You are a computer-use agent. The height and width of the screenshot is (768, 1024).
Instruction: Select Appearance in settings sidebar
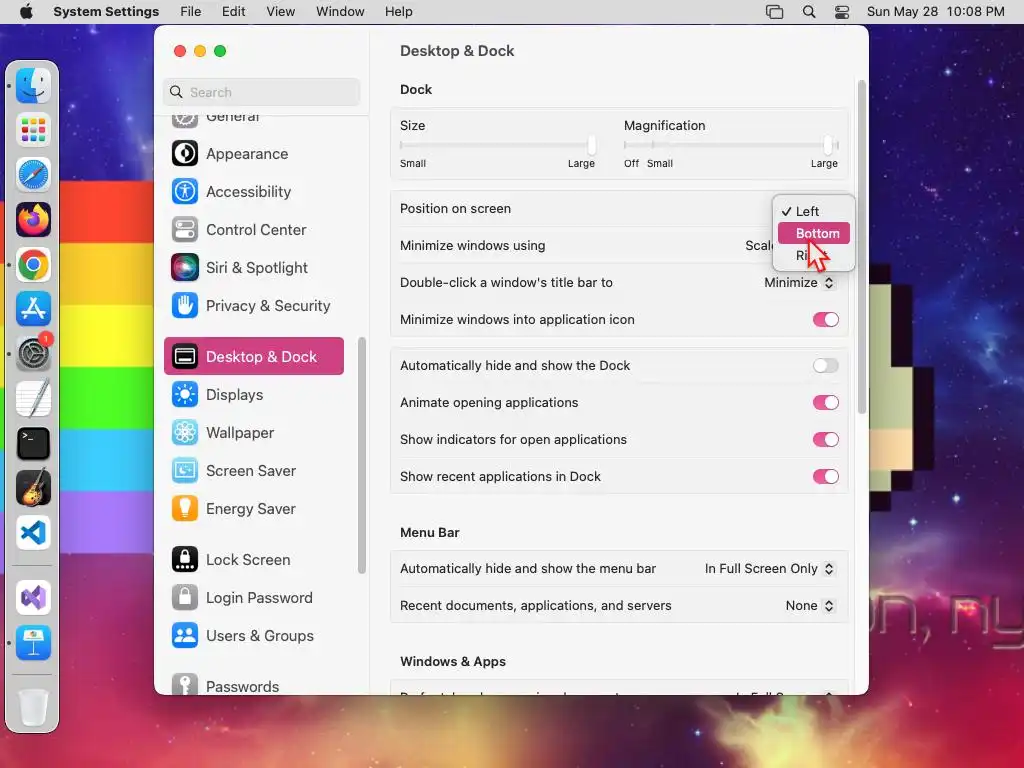pyautogui.click(x=253, y=153)
